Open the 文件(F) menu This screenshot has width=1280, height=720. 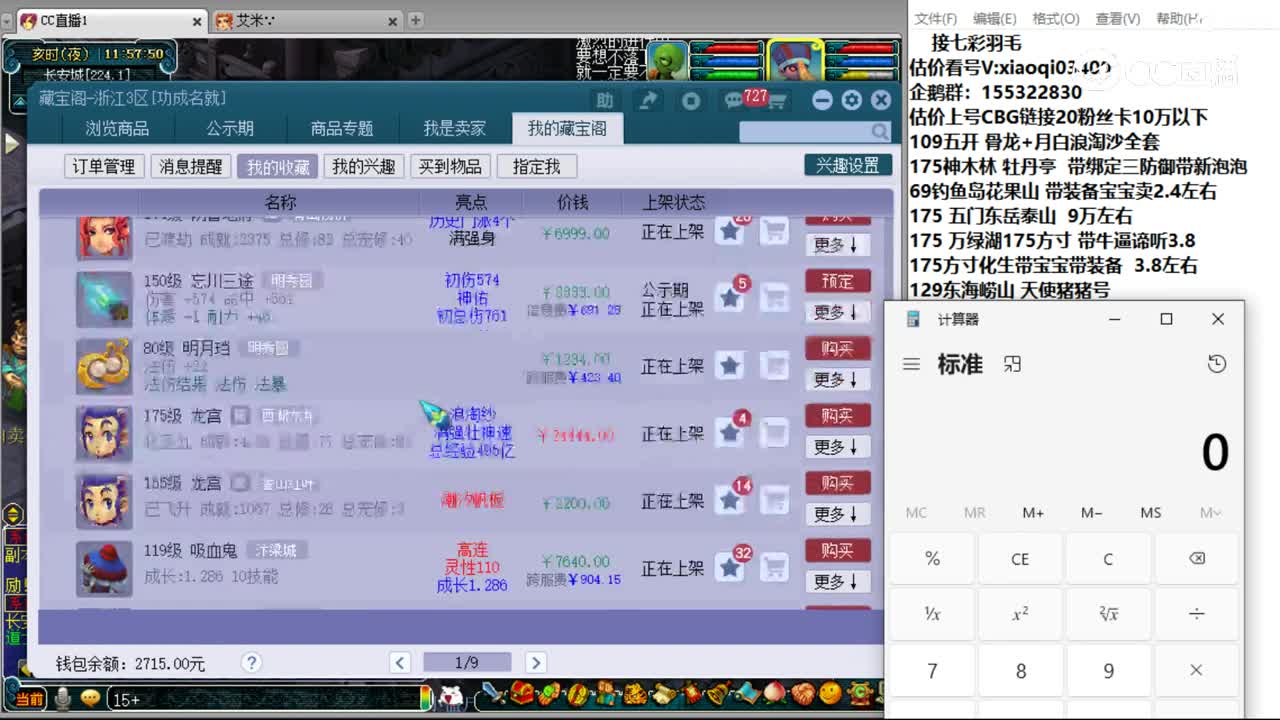[935, 18]
